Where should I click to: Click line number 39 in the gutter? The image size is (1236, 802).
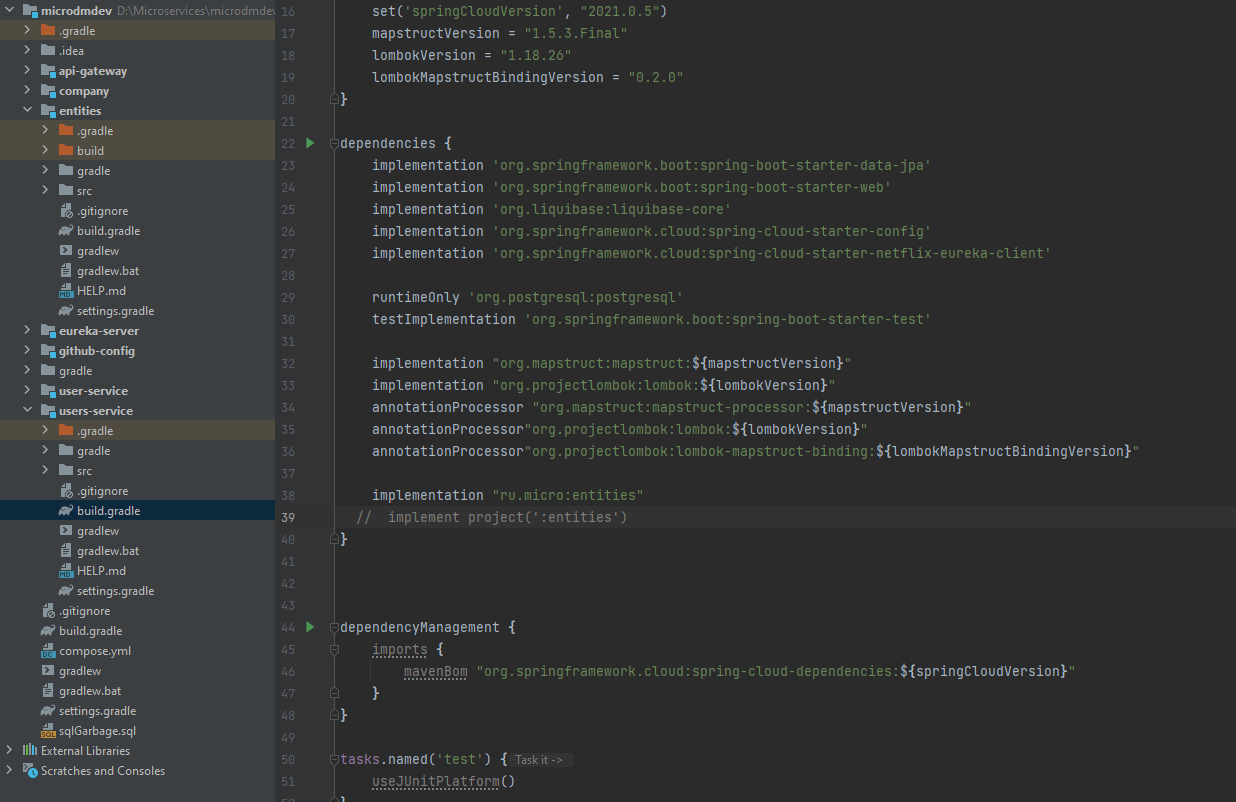[x=288, y=517]
